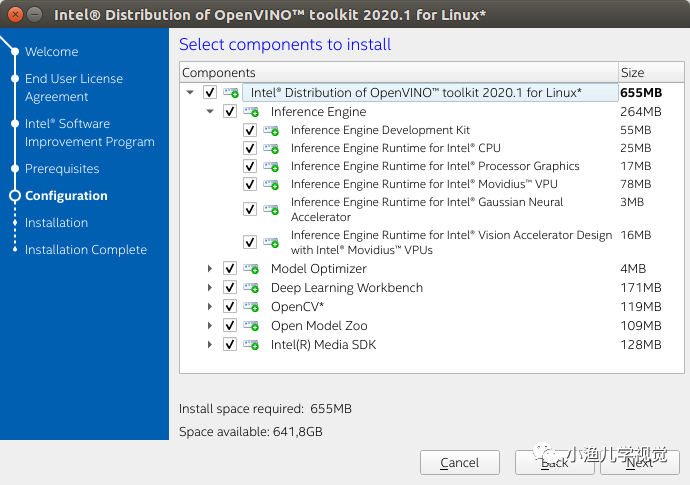Click the component icon next to Intel Media SDK

(x=250, y=345)
